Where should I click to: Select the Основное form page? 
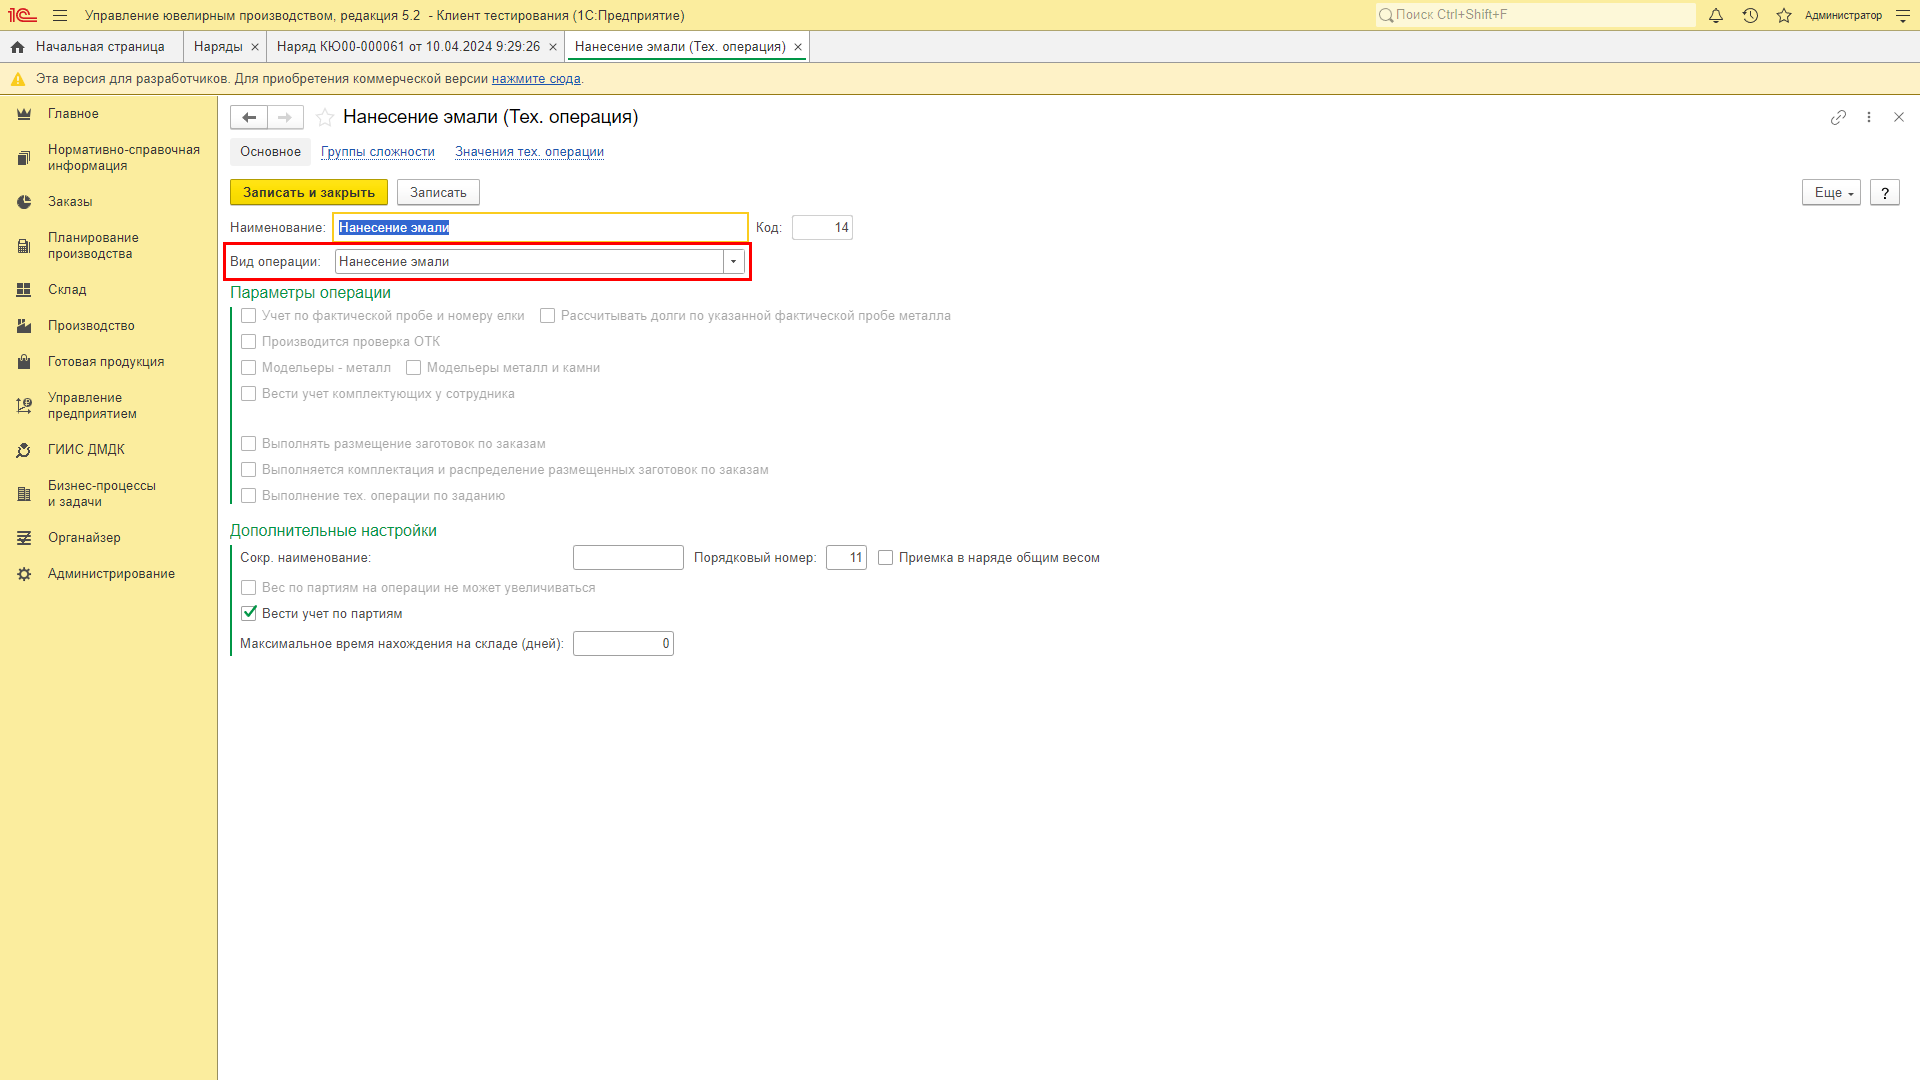(270, 152)
